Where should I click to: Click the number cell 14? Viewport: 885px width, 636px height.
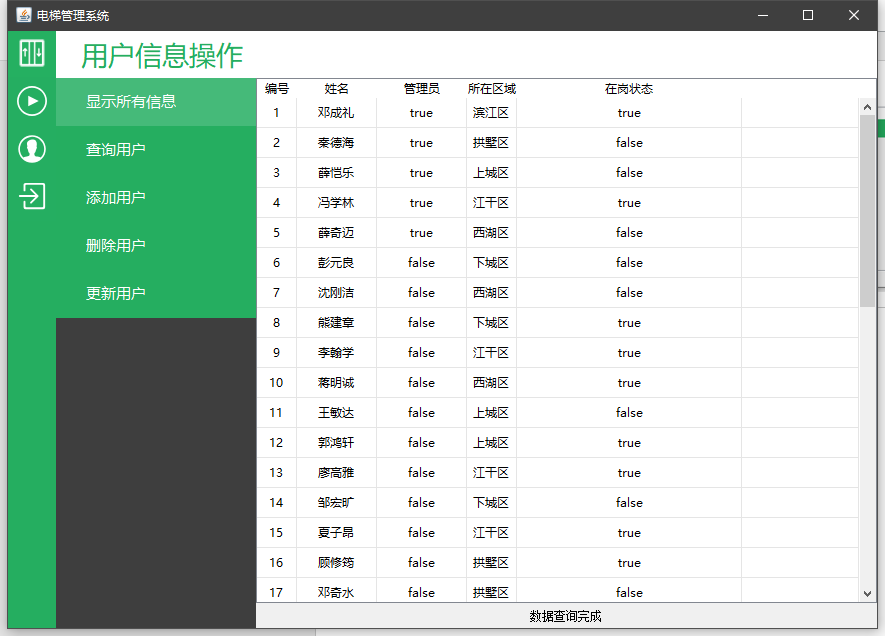[277, 502]
